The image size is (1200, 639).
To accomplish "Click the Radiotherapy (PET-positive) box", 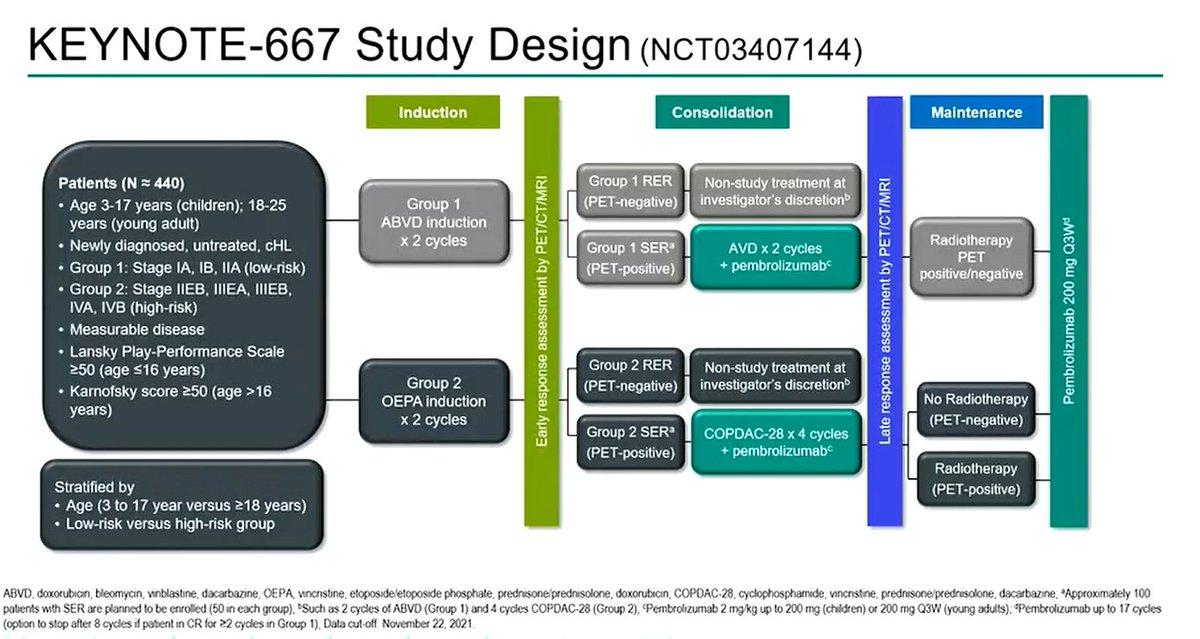I will (x=975, y=478).
